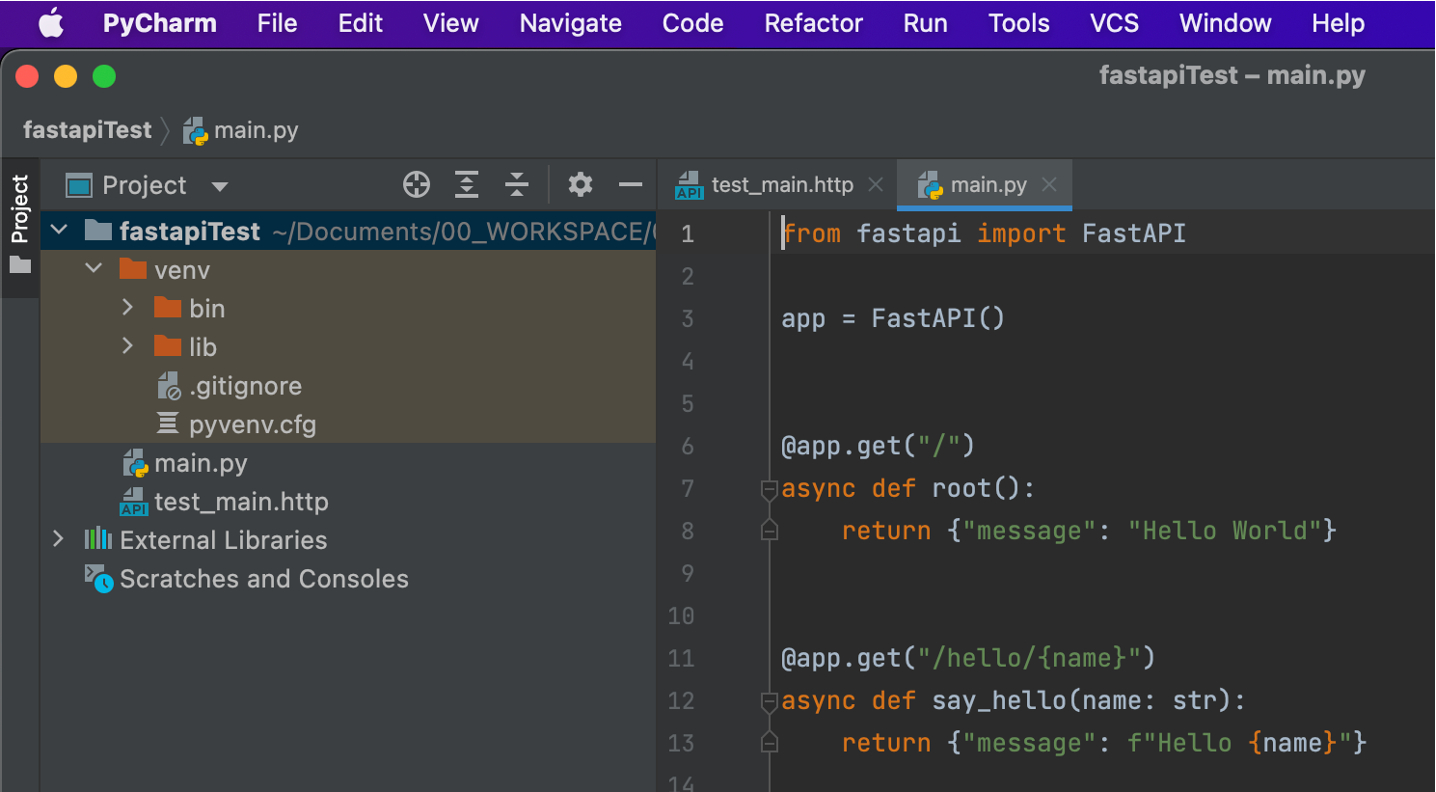Click the app = FastAPI() code line
Viewport: 1436px width, 792px height.
[893, 319]
